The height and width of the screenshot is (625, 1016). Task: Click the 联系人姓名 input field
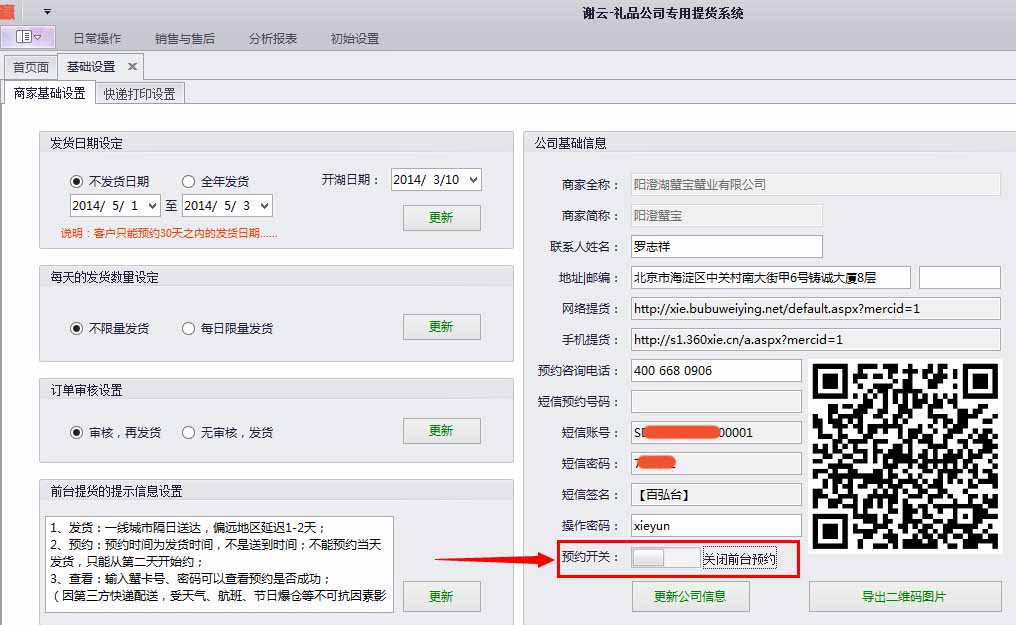(x=726, y=247)
